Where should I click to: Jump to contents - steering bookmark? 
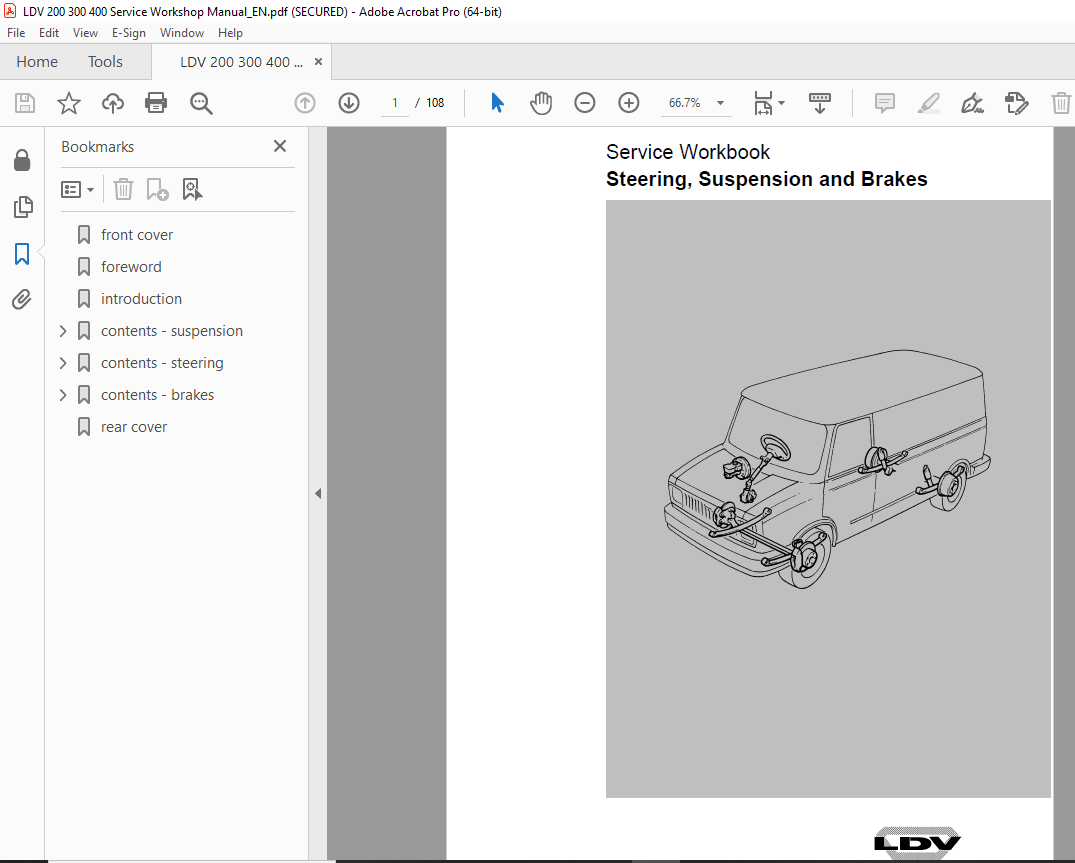[x=162, y=363]
